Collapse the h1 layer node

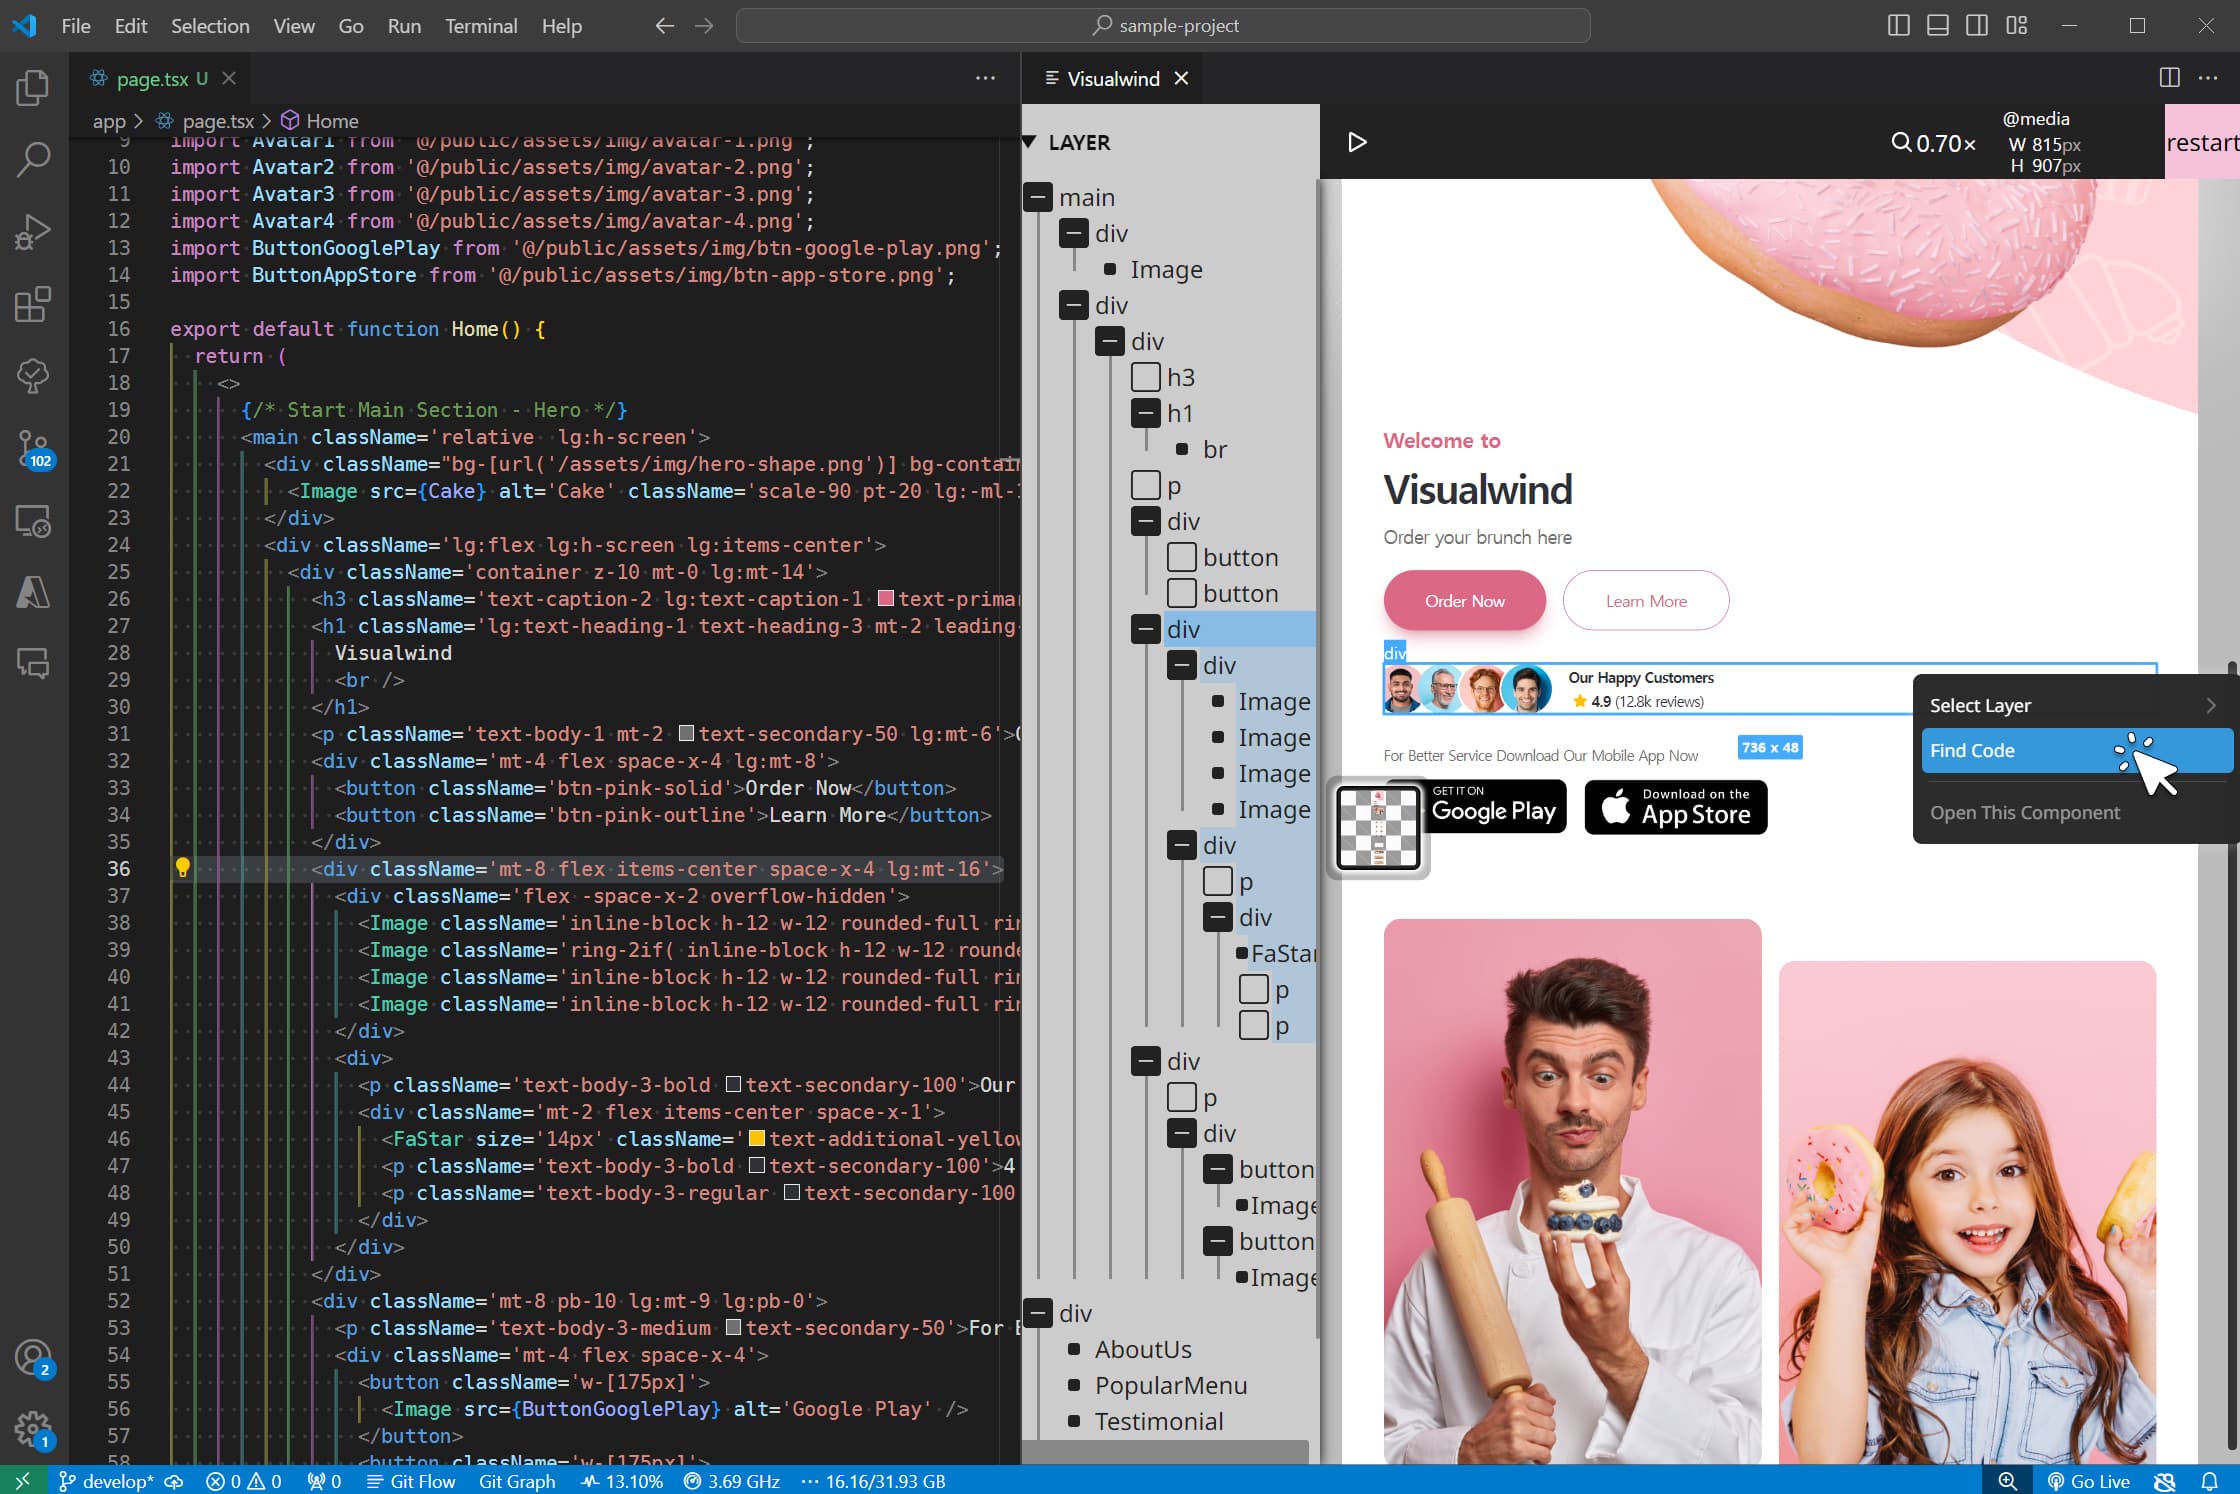(1145, 413)
